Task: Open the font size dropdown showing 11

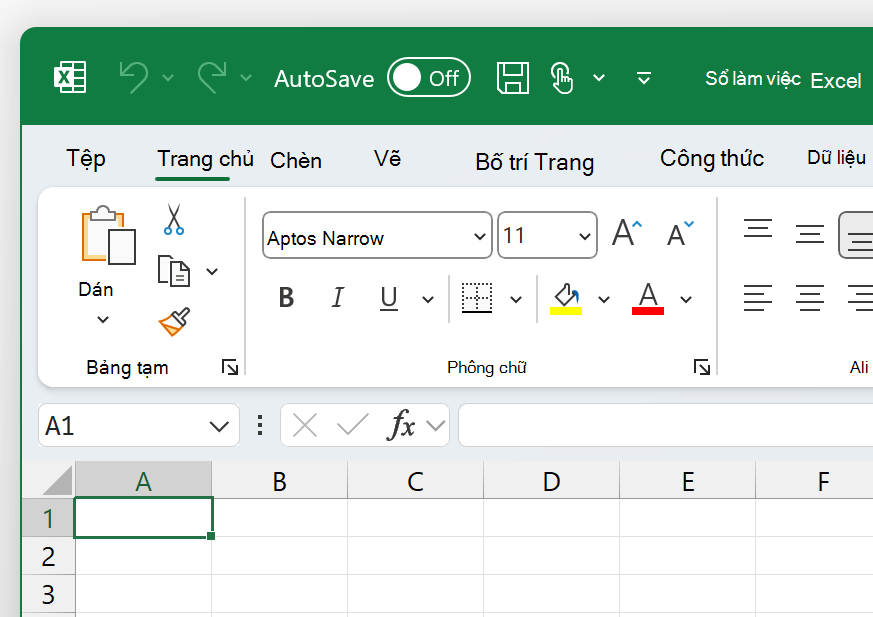Action: (x=586, y=236)
